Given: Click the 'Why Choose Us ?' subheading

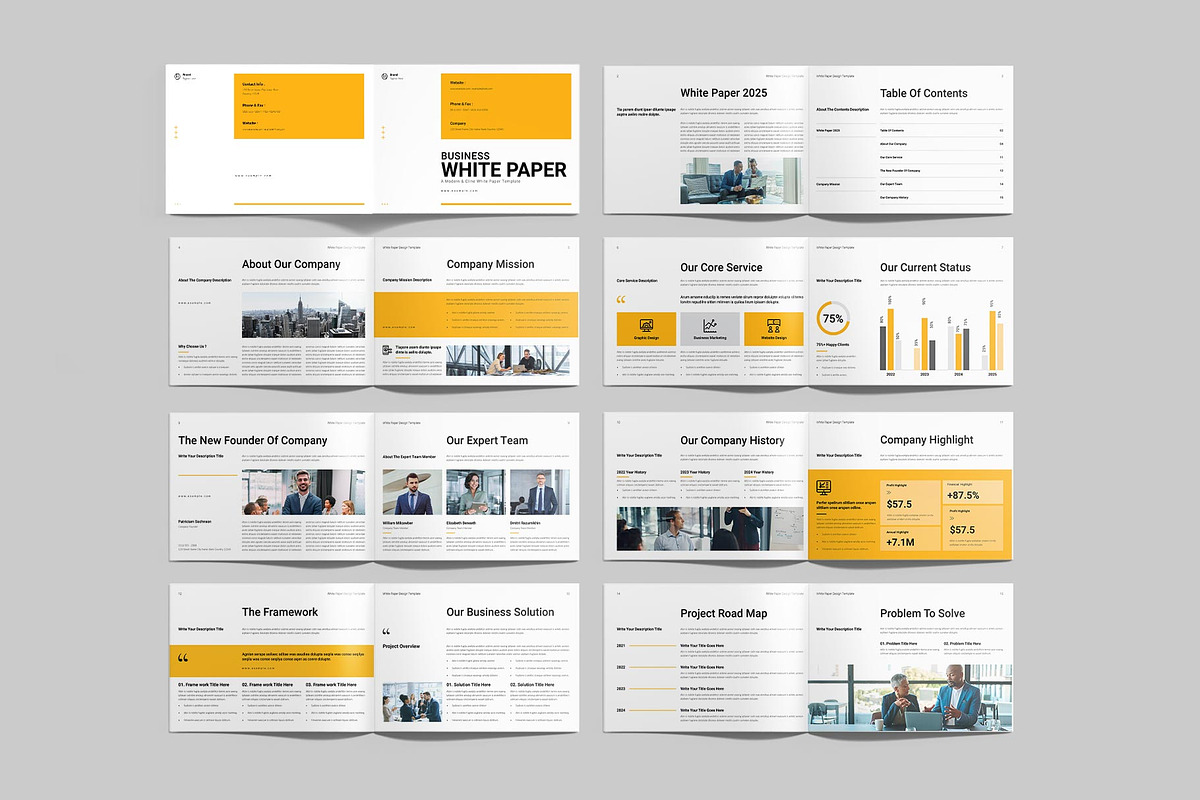Looking at the screenshot, I should click(193, 347).
